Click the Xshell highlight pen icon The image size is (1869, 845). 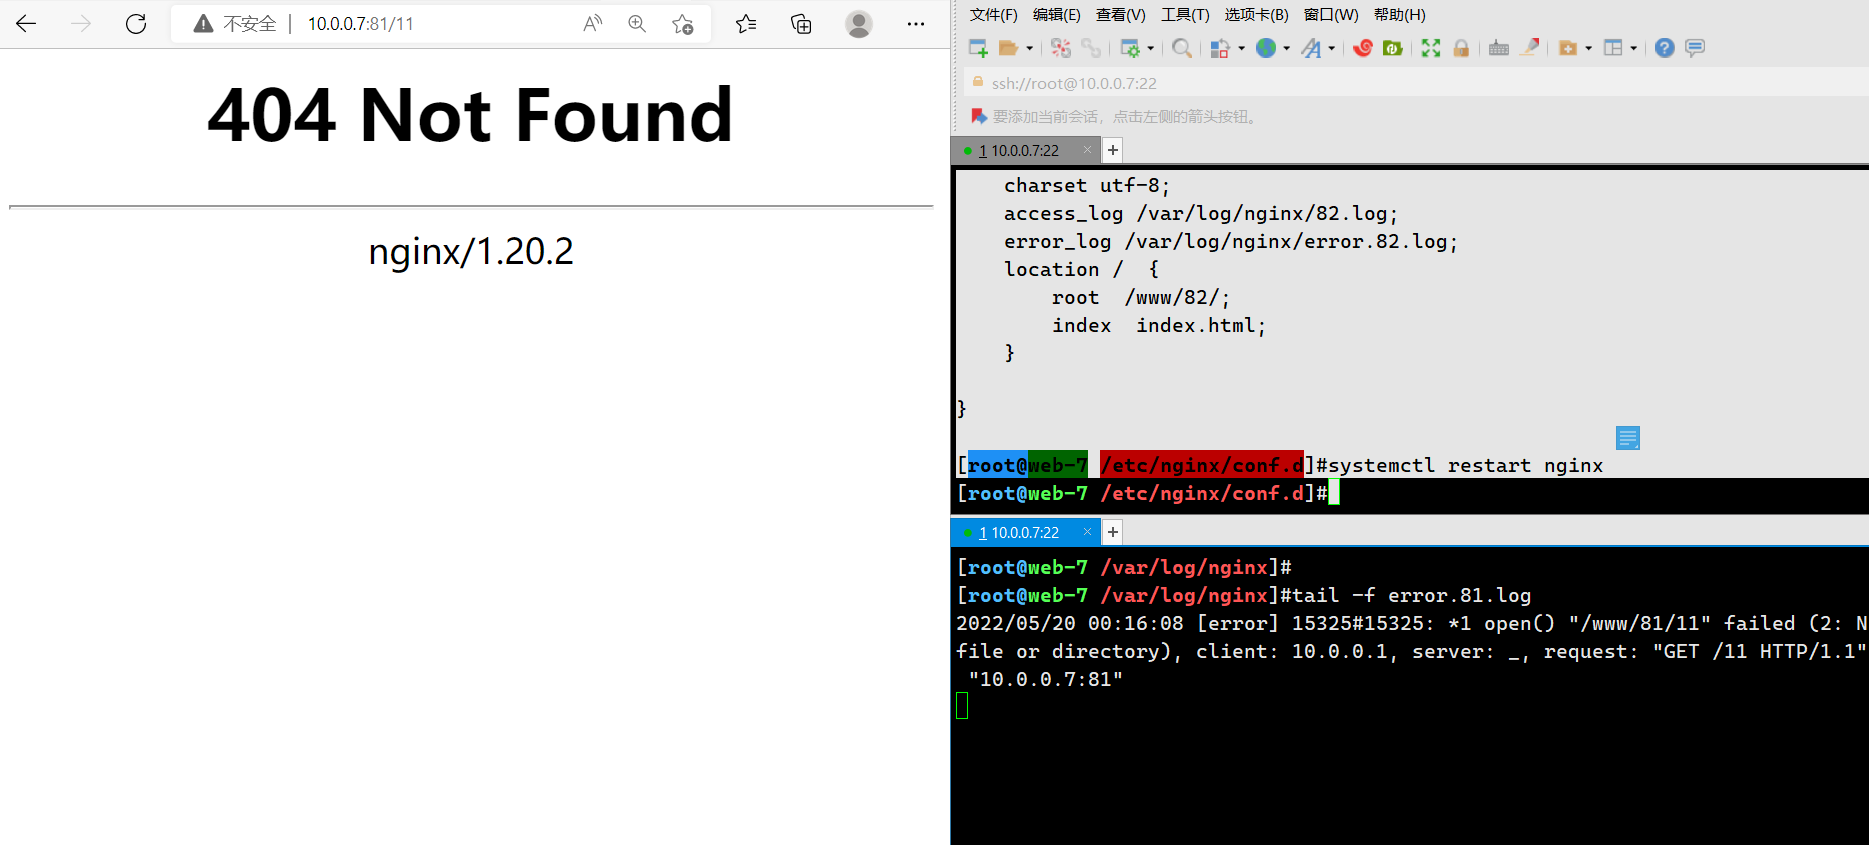coord(1529,47)
